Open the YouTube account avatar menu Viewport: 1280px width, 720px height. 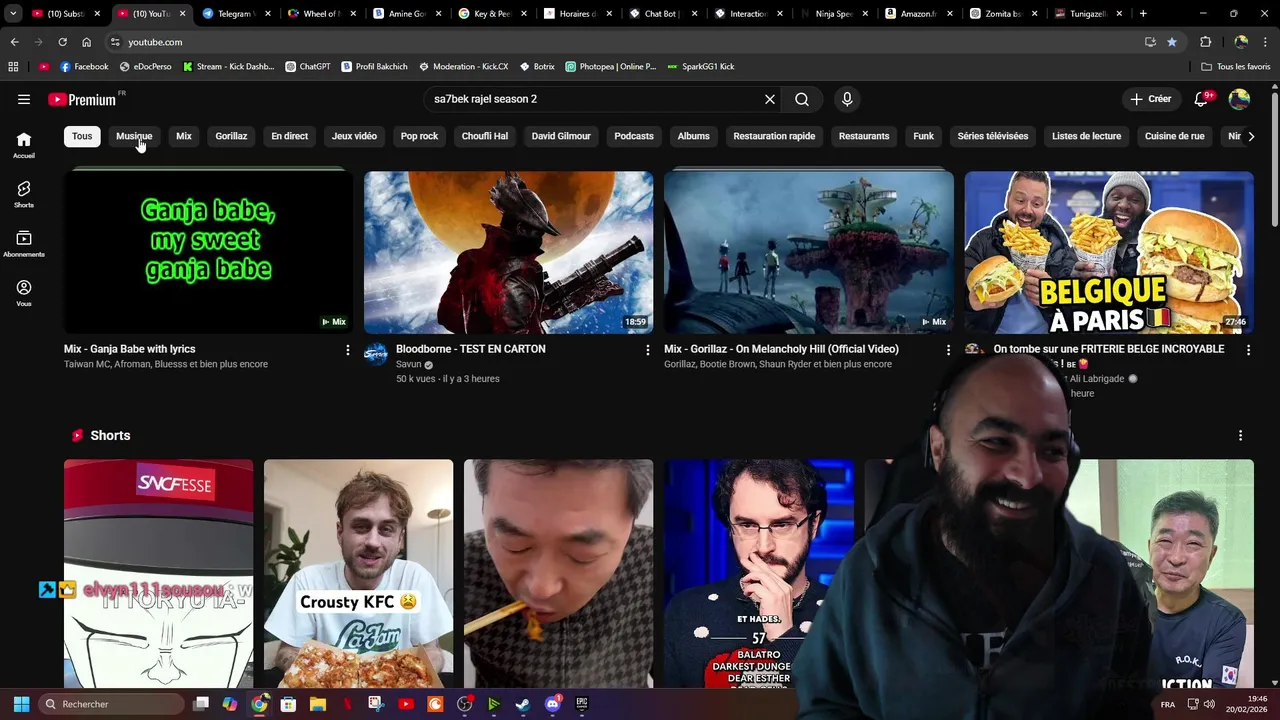1239,99
